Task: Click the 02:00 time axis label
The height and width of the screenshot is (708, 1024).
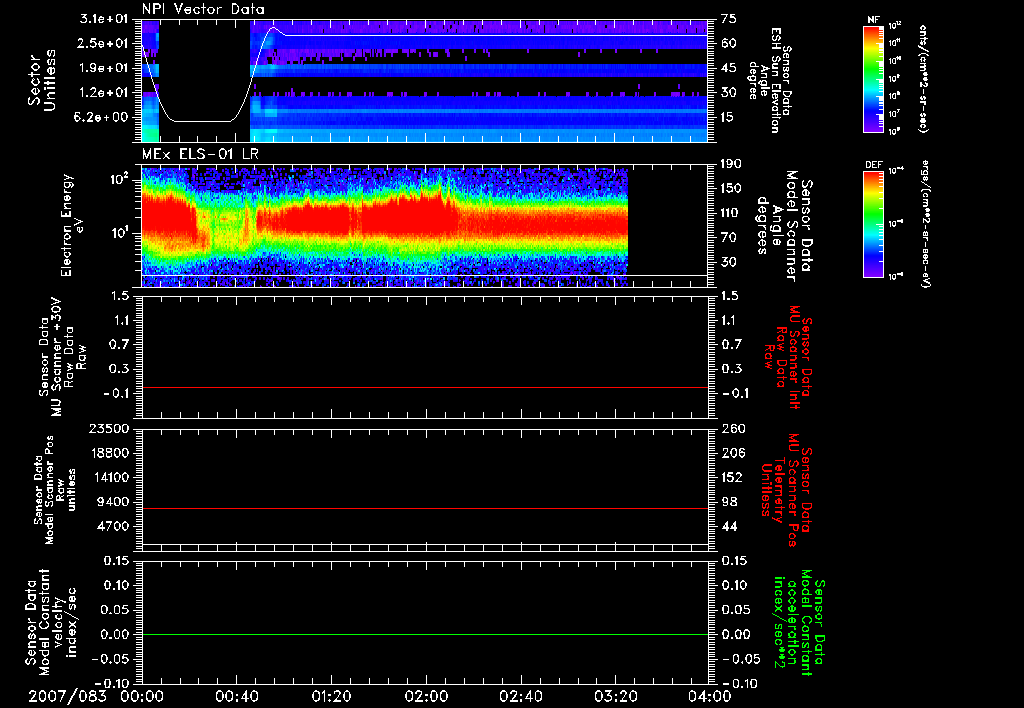Action: point(426,696)
